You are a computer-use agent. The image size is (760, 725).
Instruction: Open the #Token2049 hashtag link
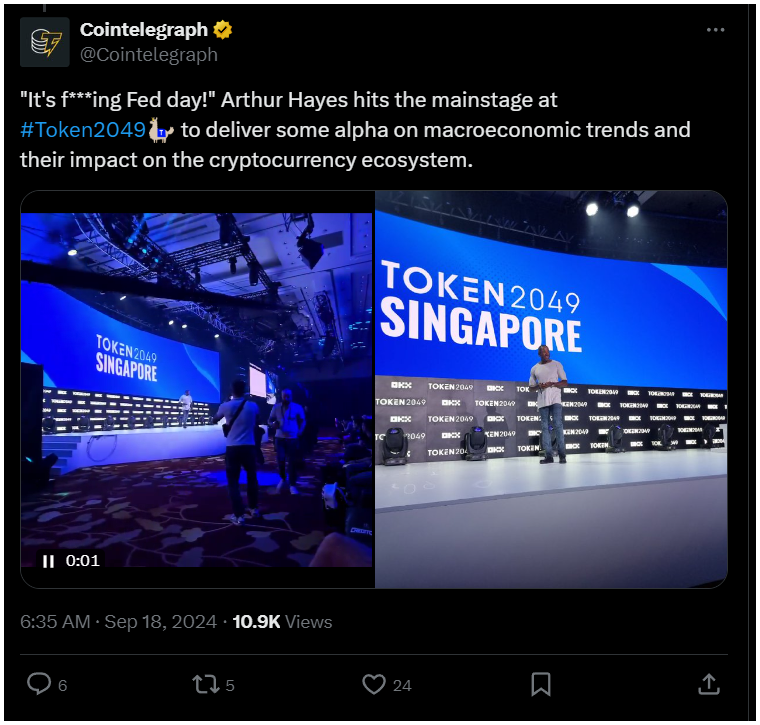(83, 130)
